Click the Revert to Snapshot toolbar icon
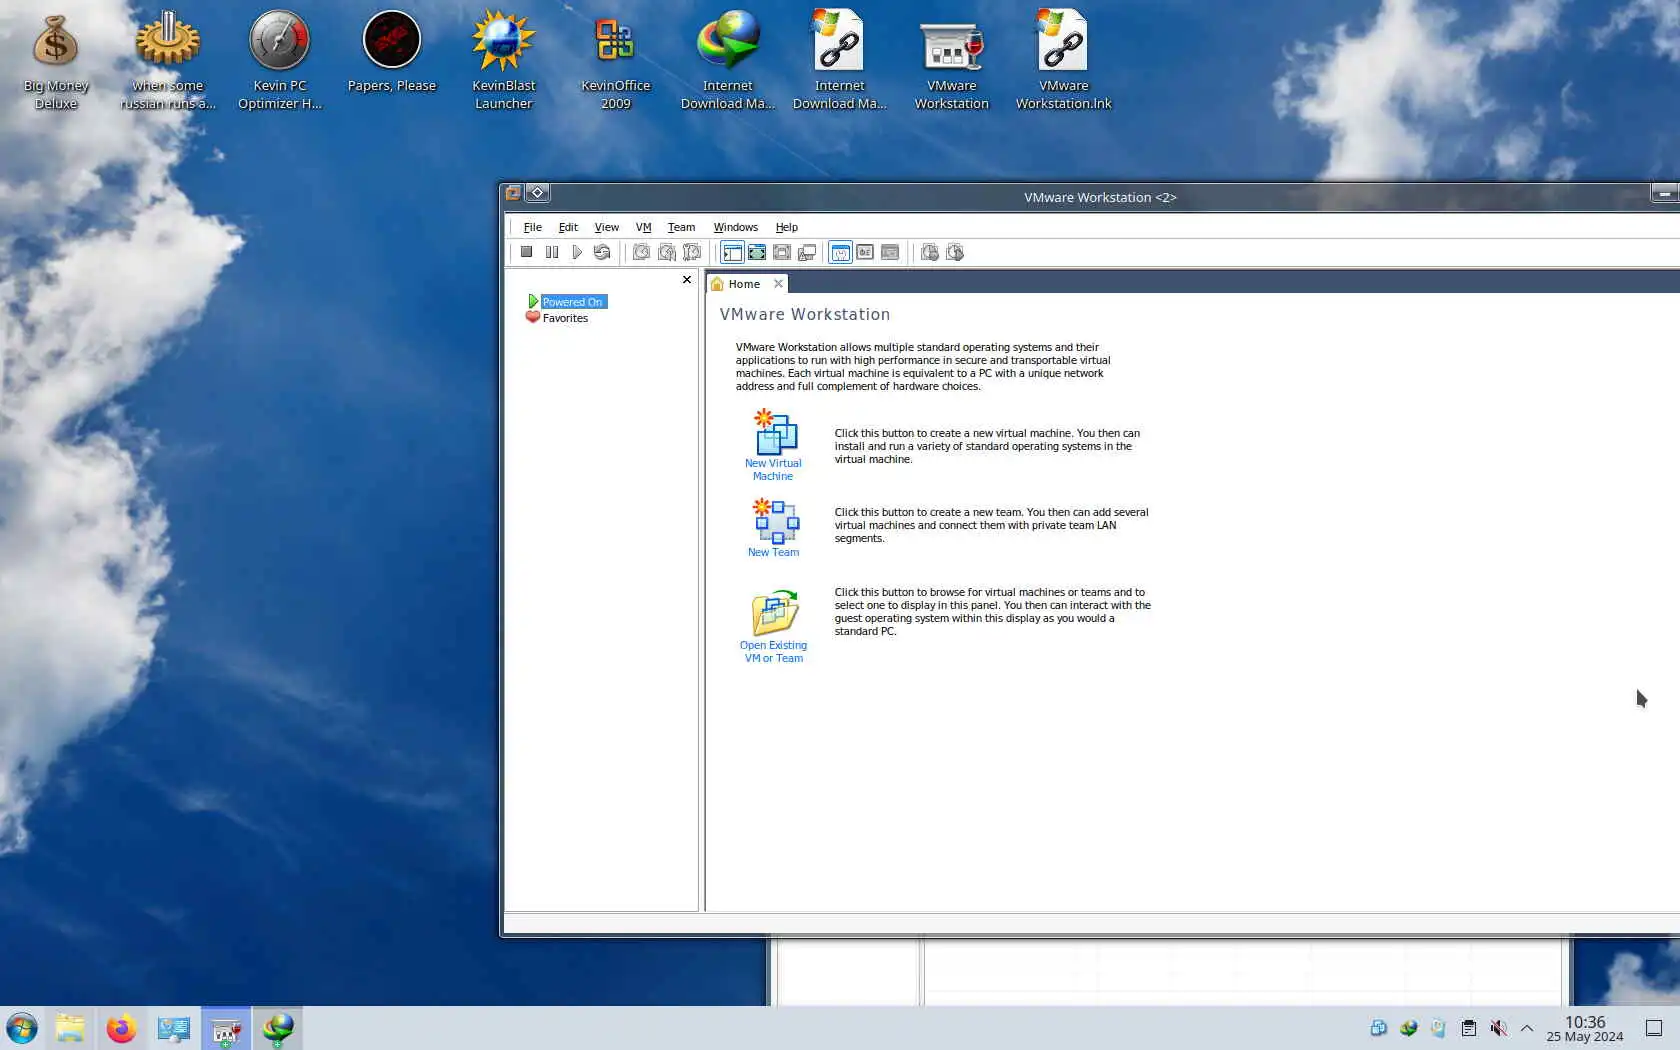 click(666, 252)
